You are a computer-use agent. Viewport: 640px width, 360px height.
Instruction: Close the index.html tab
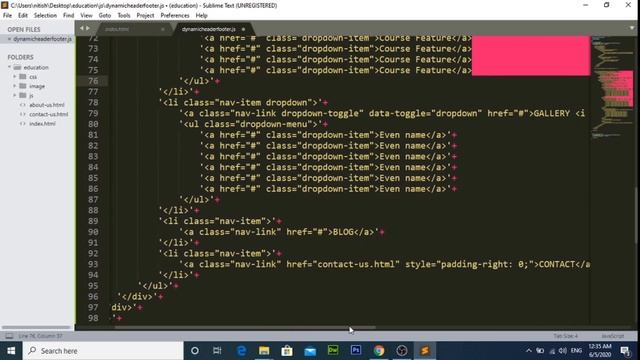[x=162, y=29]
